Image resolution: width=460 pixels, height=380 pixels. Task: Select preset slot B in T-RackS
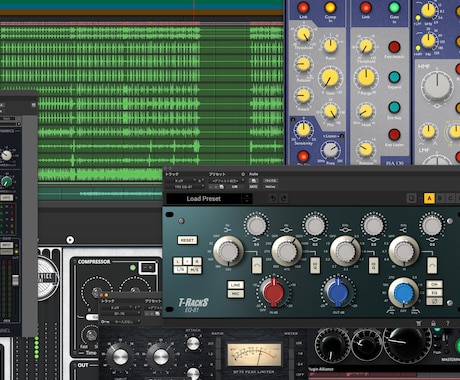[440, 198]
